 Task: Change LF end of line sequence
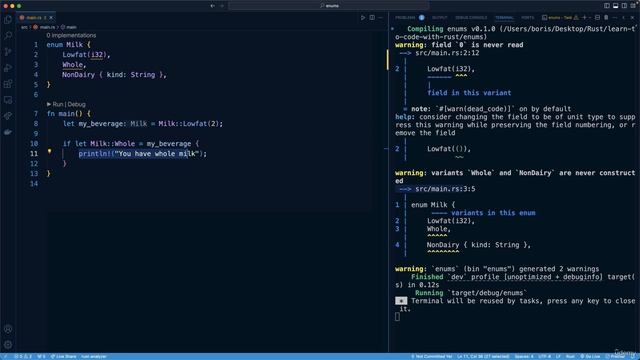558,356
